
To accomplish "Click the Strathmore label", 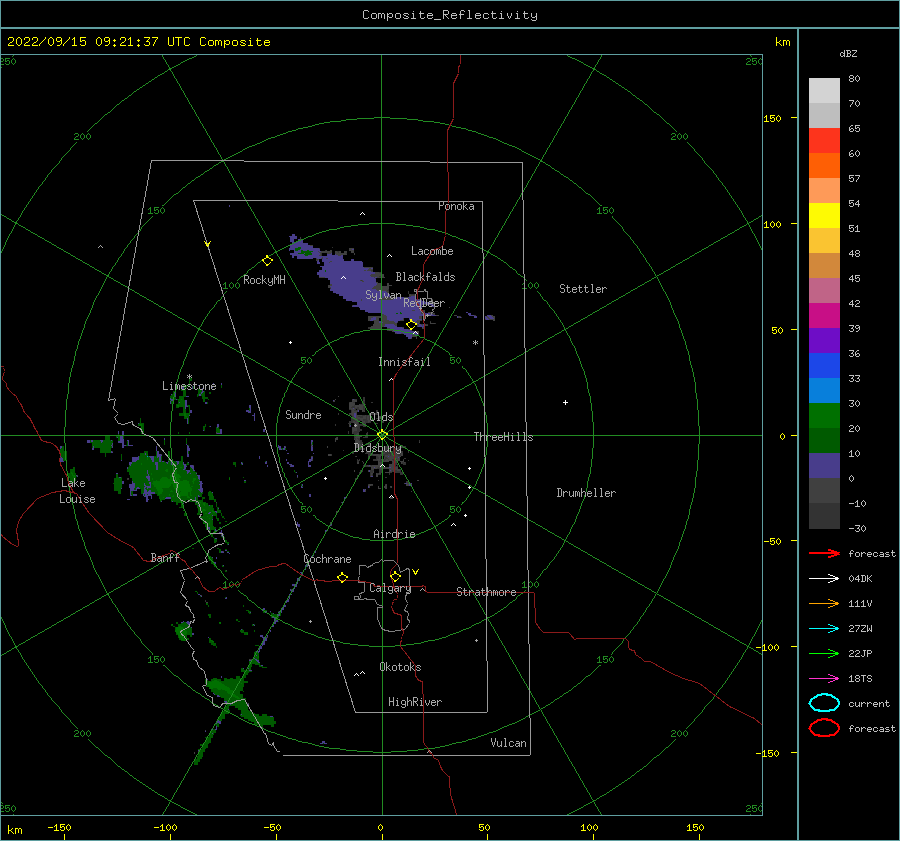I will (x=486, y=592).
